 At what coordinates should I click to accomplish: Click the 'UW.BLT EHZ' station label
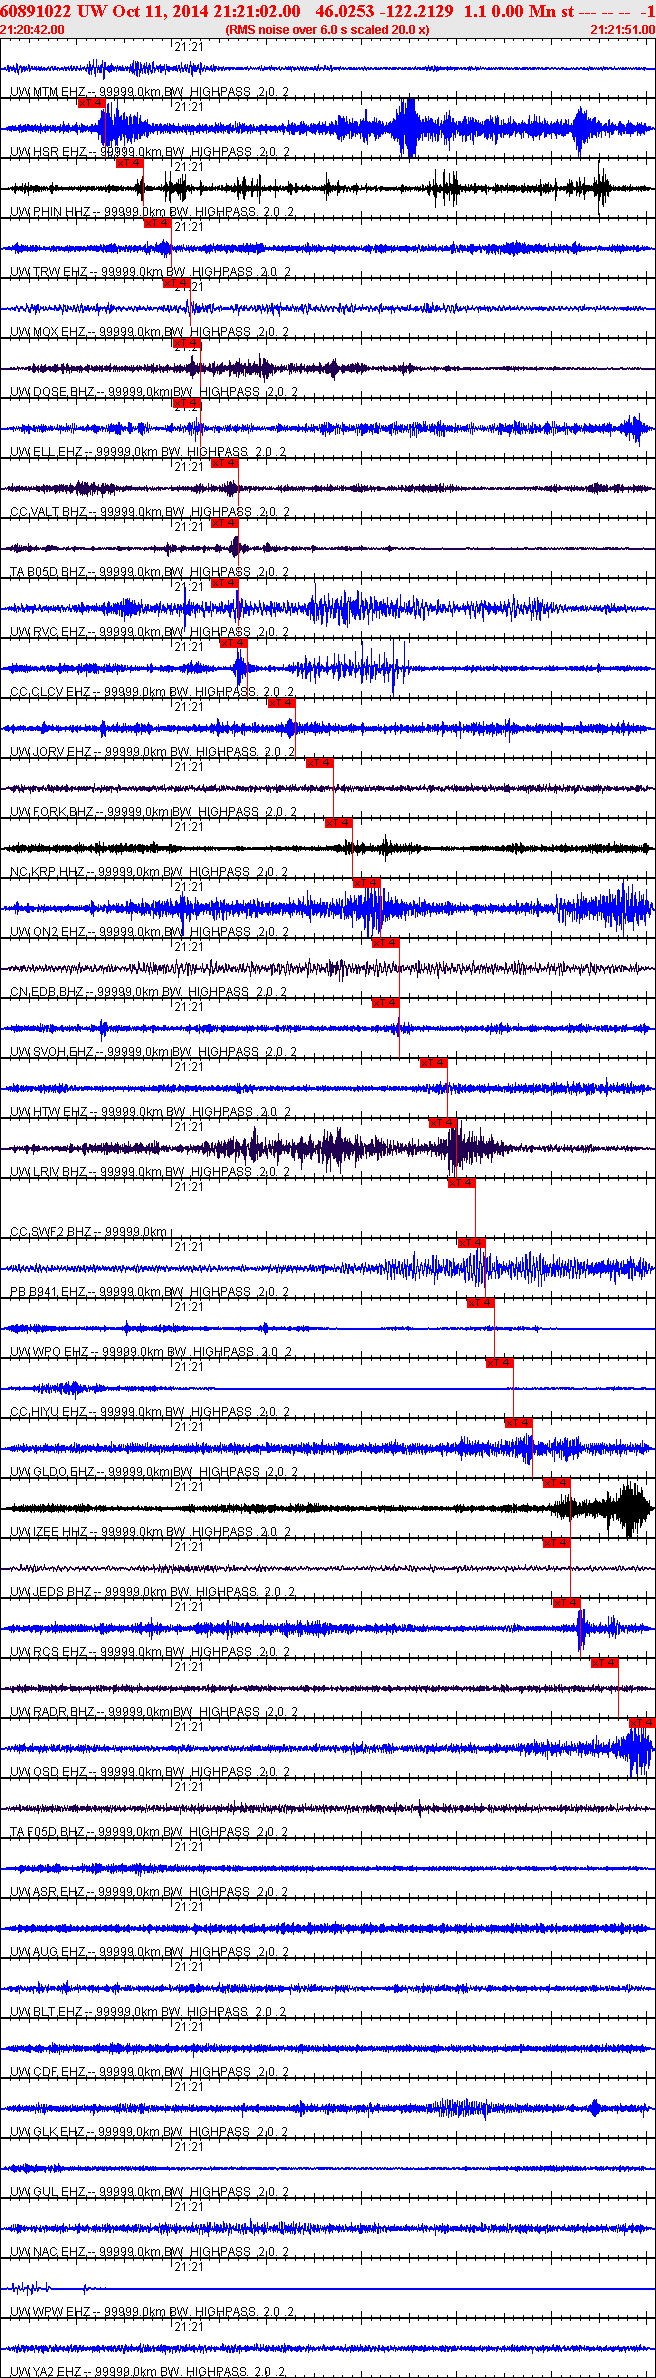47,2012
